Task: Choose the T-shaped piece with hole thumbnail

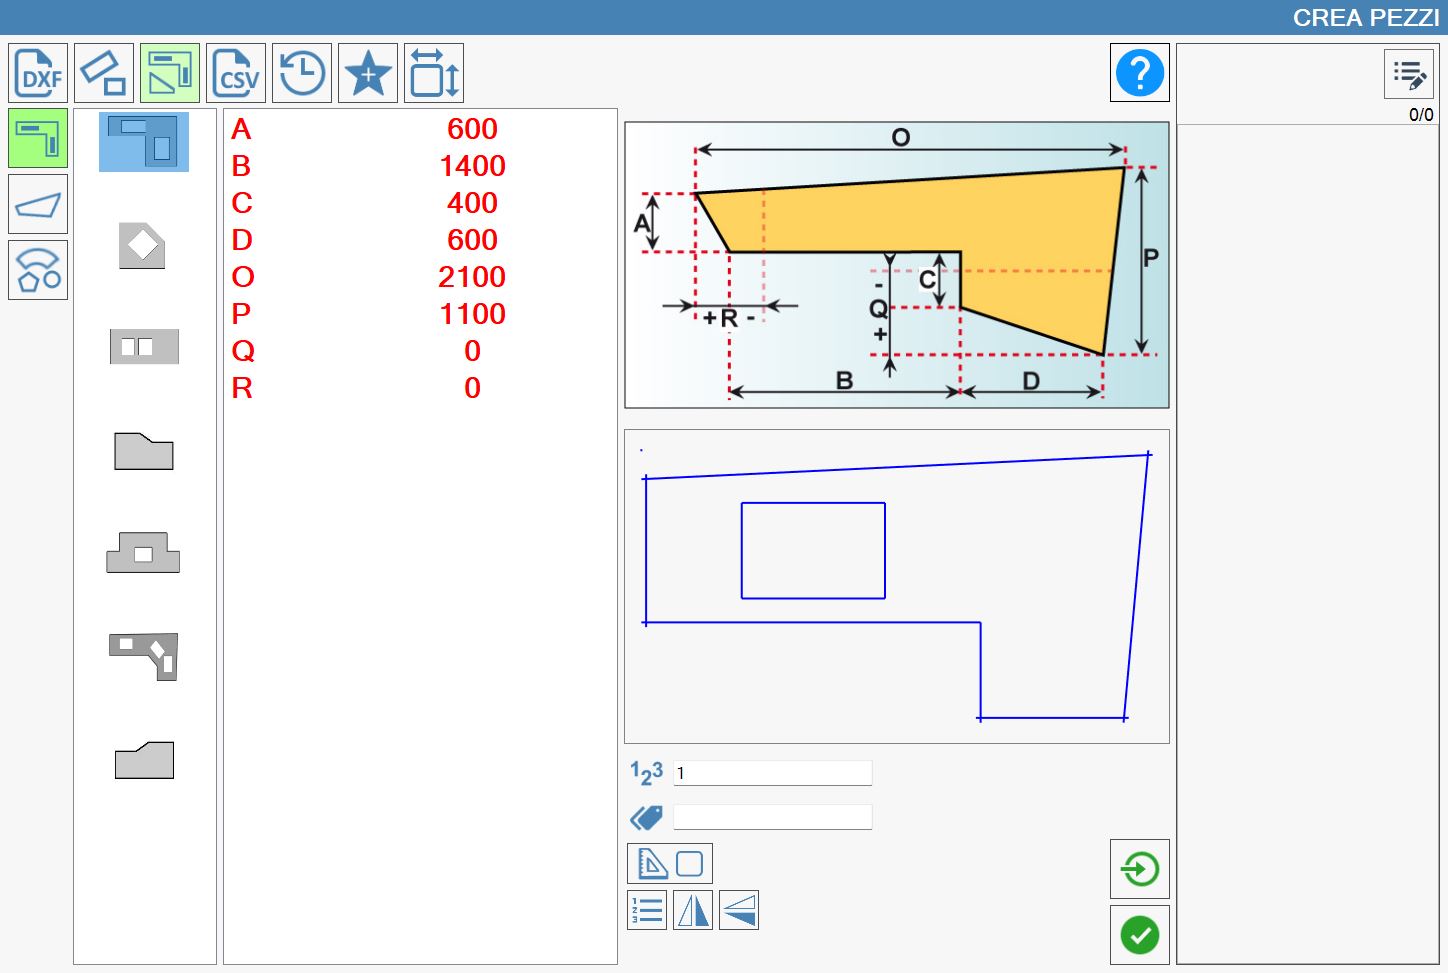Action: pyautogui.click(x=143, y=552)
